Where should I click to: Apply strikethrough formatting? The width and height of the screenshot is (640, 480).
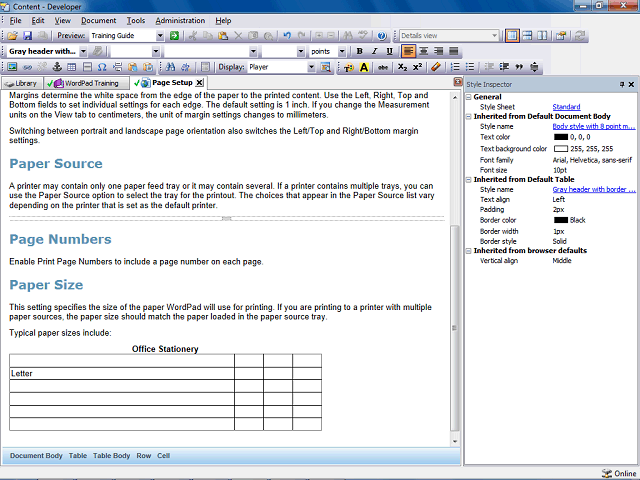tap(382, 67)
